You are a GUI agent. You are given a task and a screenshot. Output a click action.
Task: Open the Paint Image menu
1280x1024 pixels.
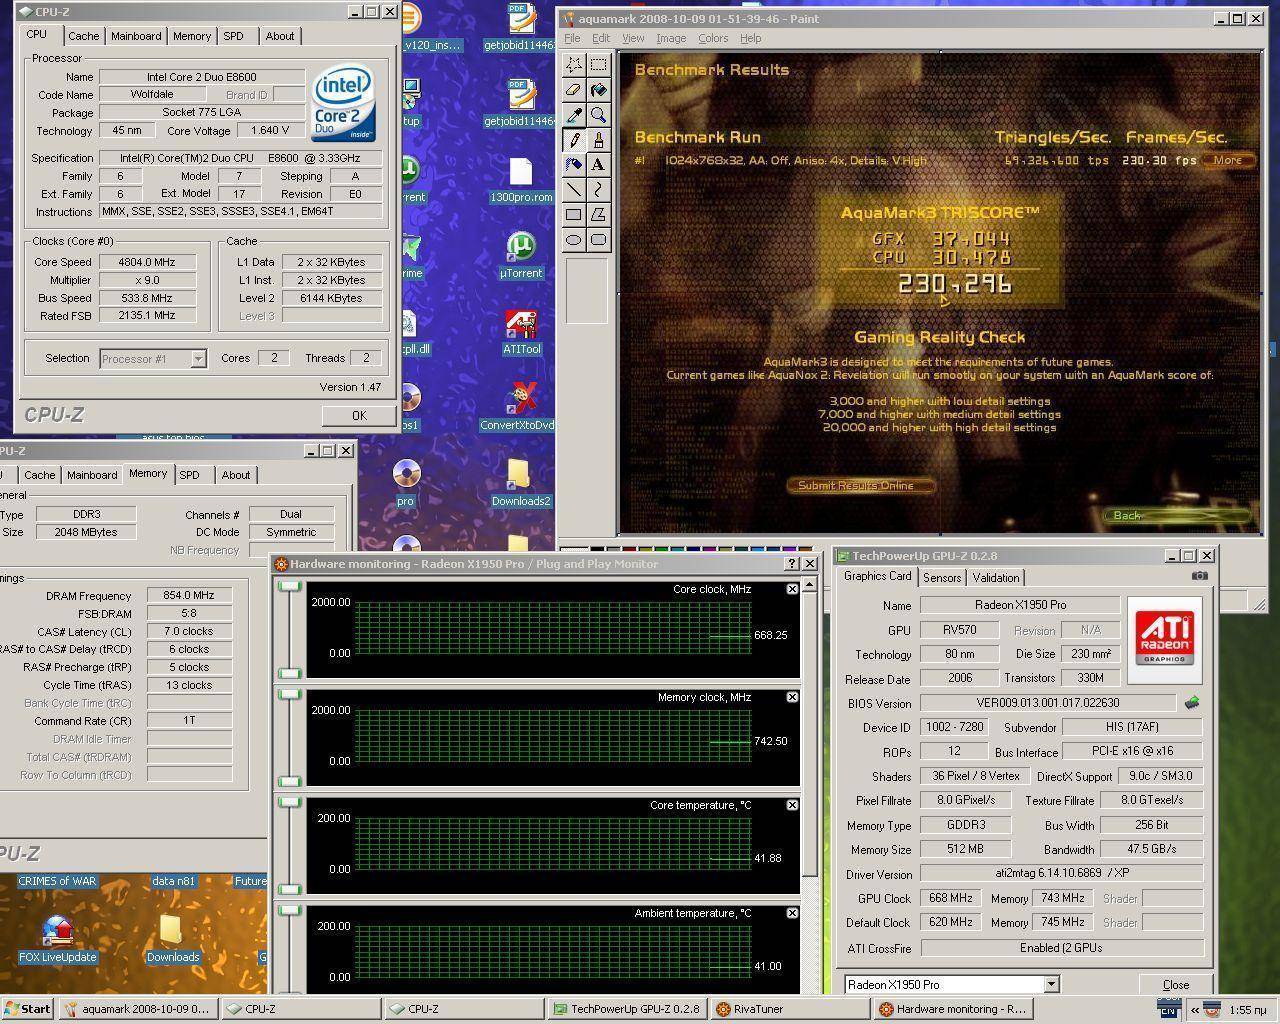[x=671, y=38]
